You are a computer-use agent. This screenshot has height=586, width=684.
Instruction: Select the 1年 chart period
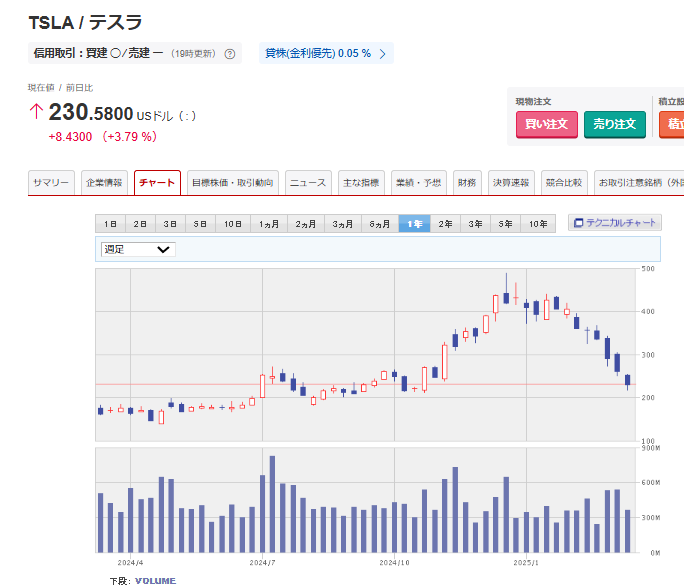click(414, 224)
